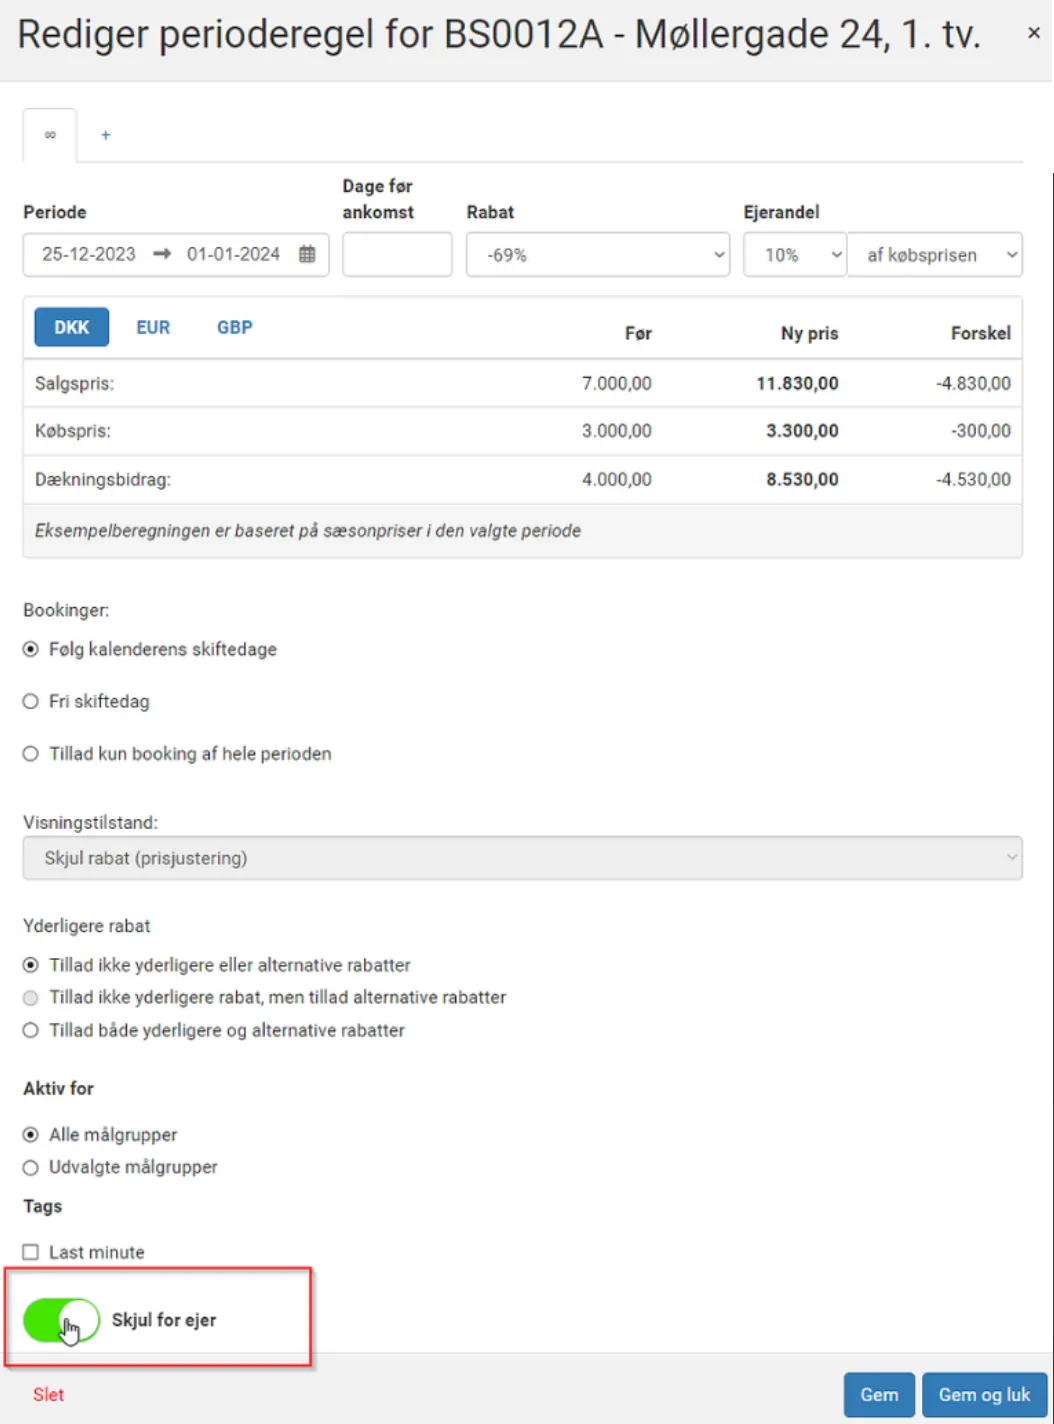
Task: Close the Rediger perioderegel dialog
Action: tap(1033, 33)
